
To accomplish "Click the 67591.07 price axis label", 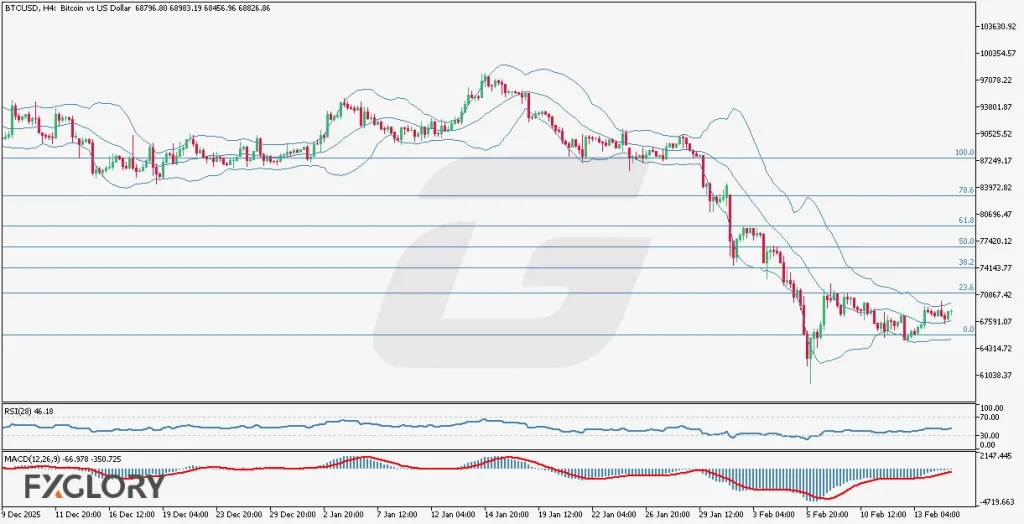I will click(997, 321).
